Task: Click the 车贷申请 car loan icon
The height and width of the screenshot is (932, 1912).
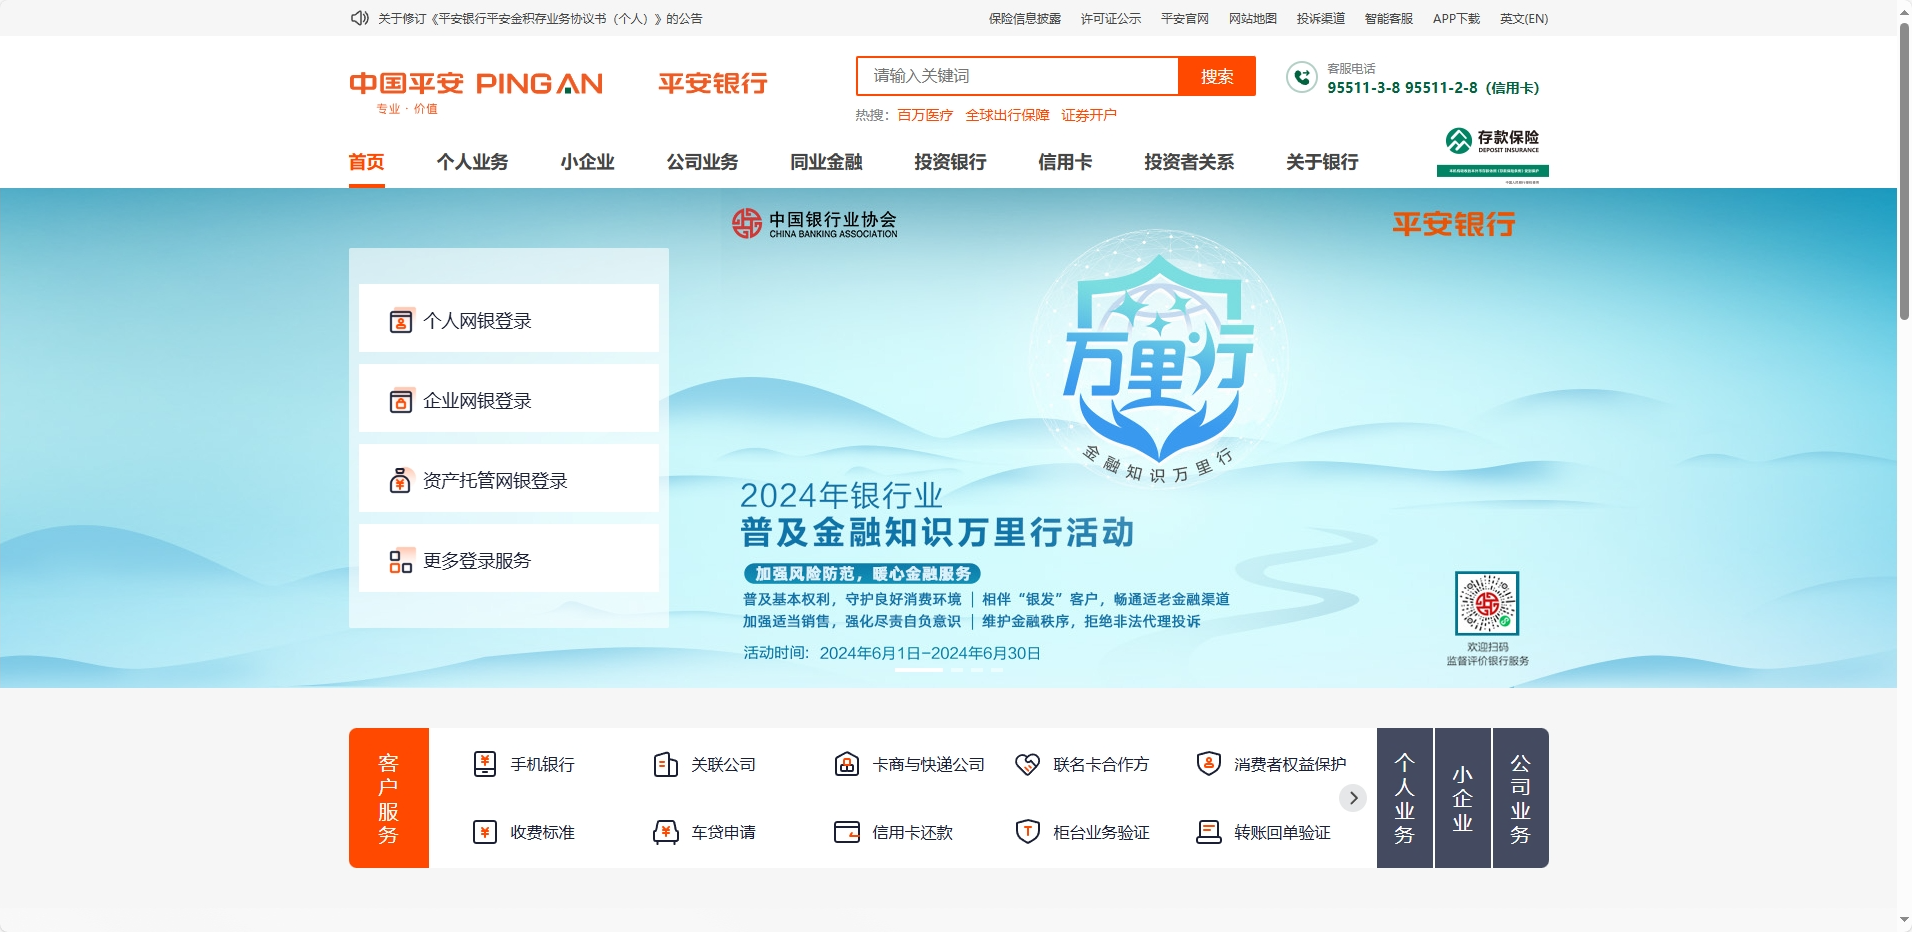Action: coord(666,832)
